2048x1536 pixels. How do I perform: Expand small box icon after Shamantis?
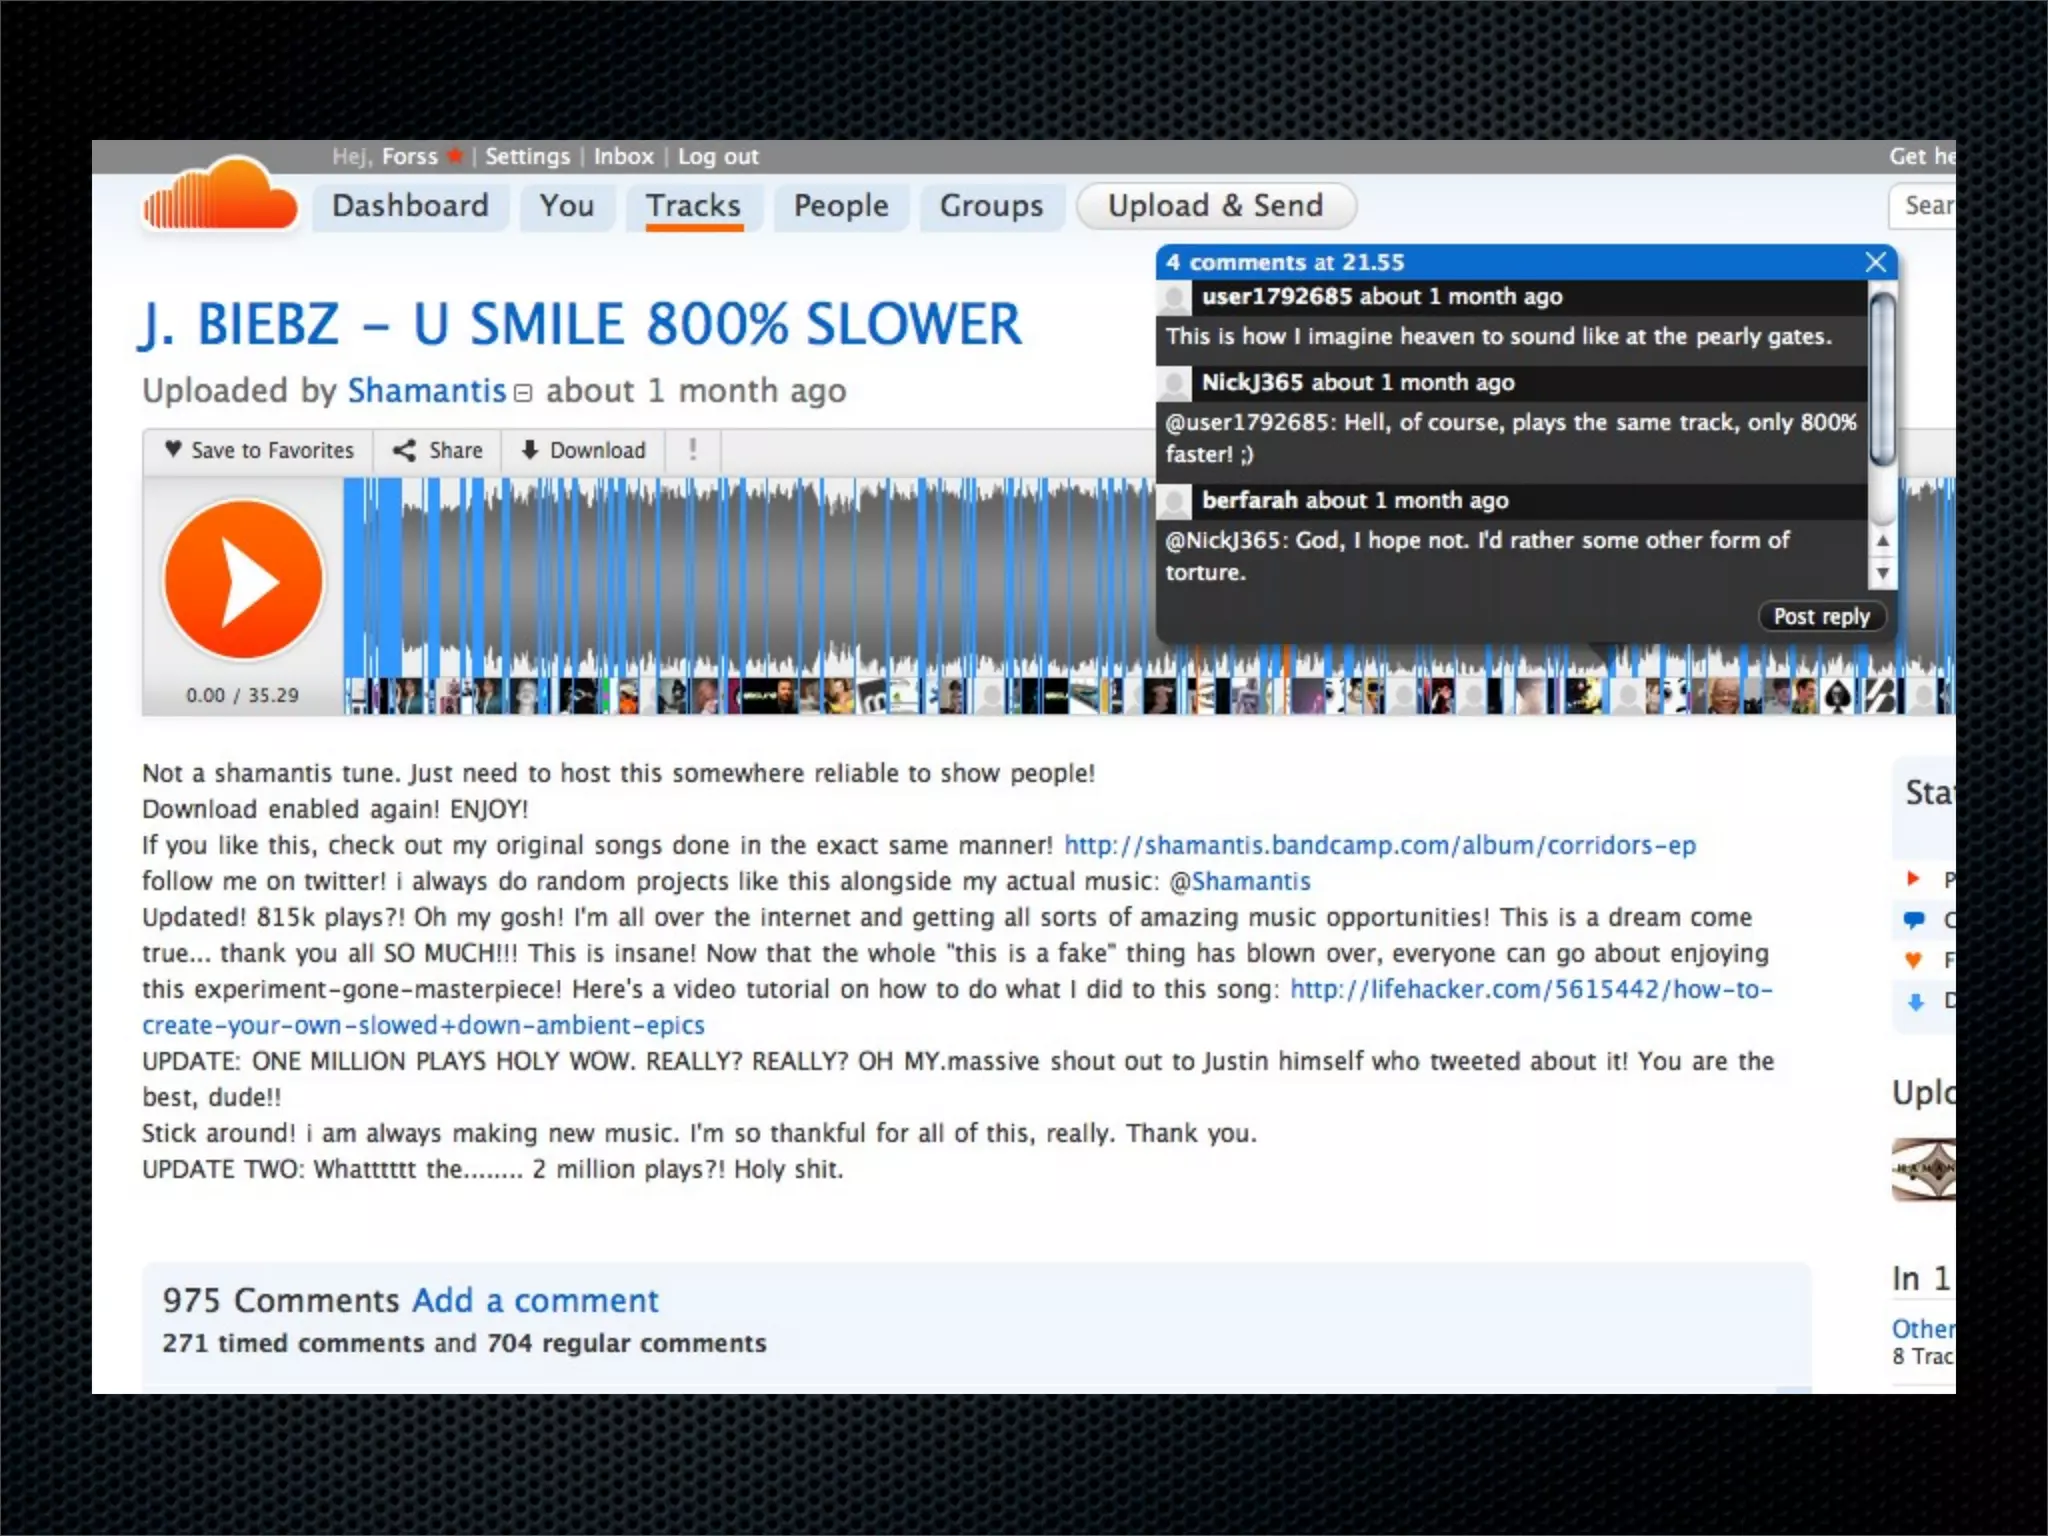click(x=523, y=393)
